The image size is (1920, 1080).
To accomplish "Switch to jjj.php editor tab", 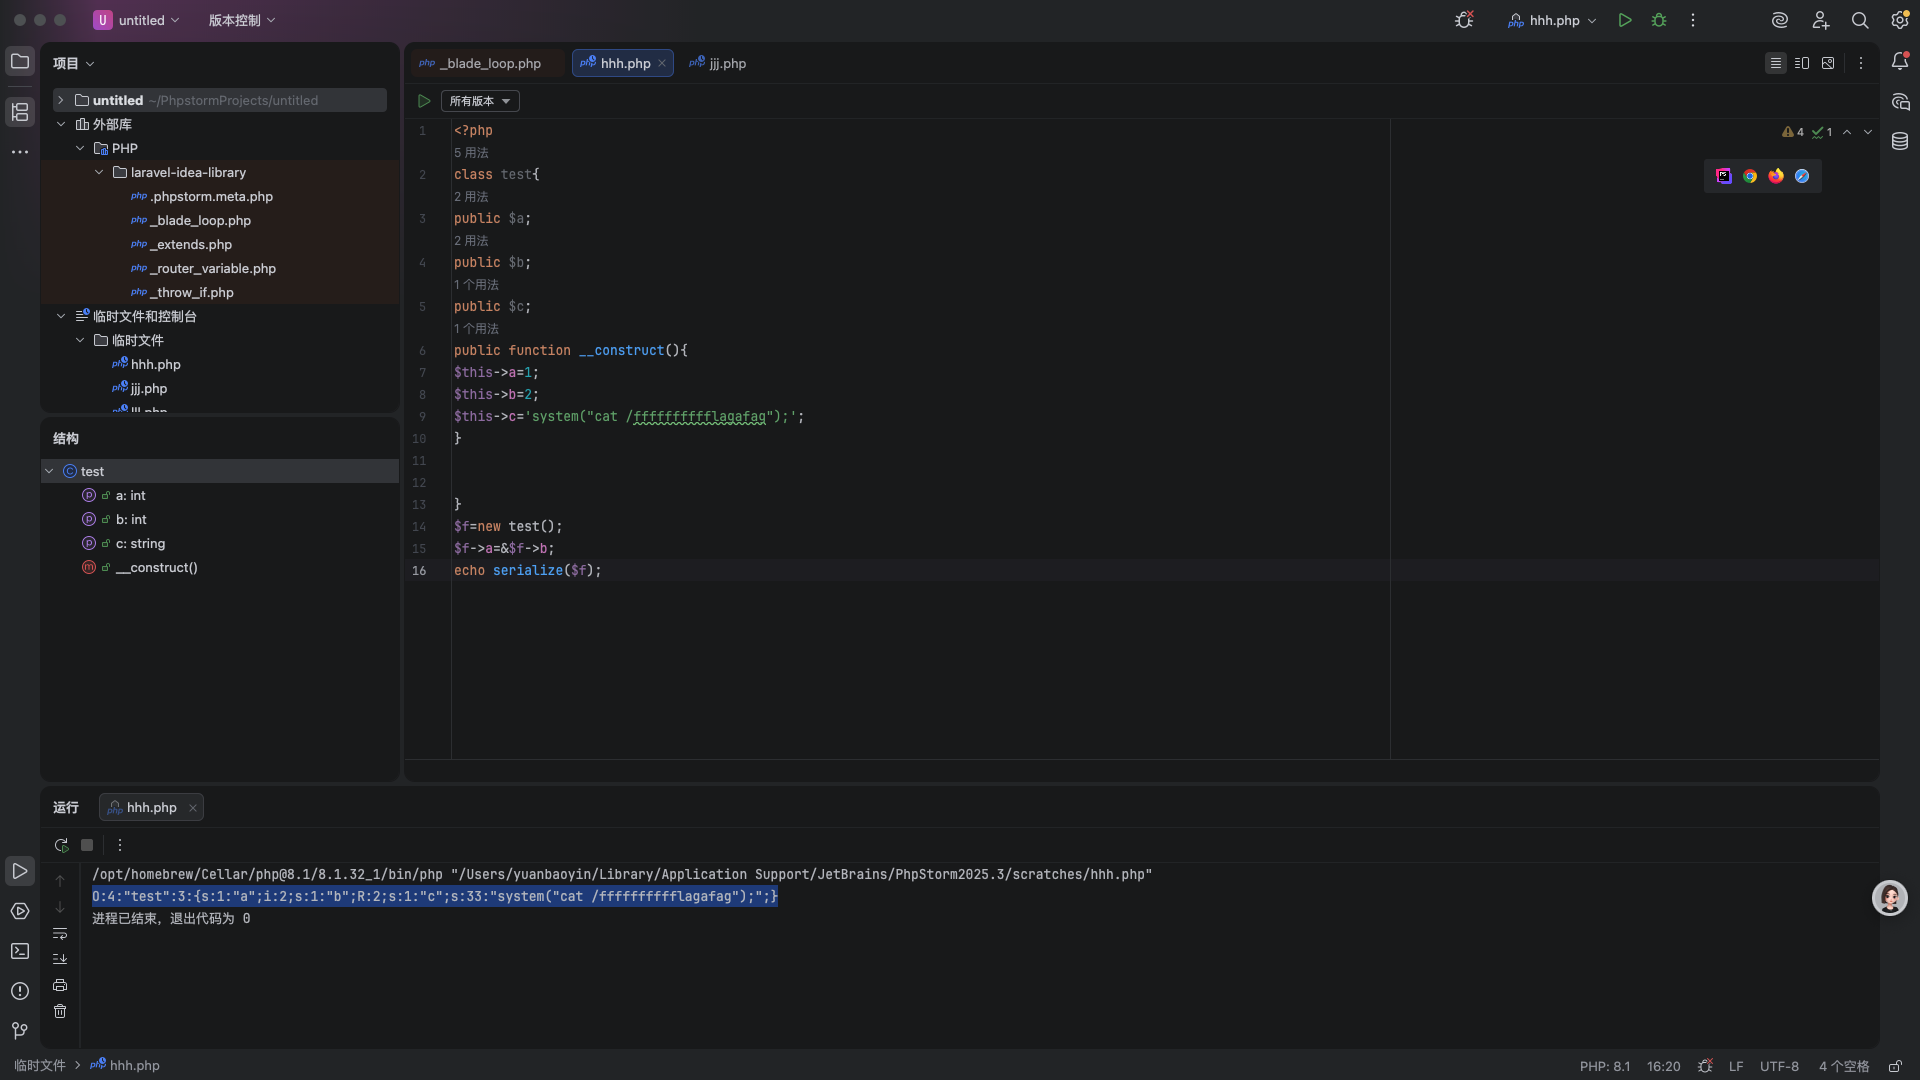I will (718, 63).
